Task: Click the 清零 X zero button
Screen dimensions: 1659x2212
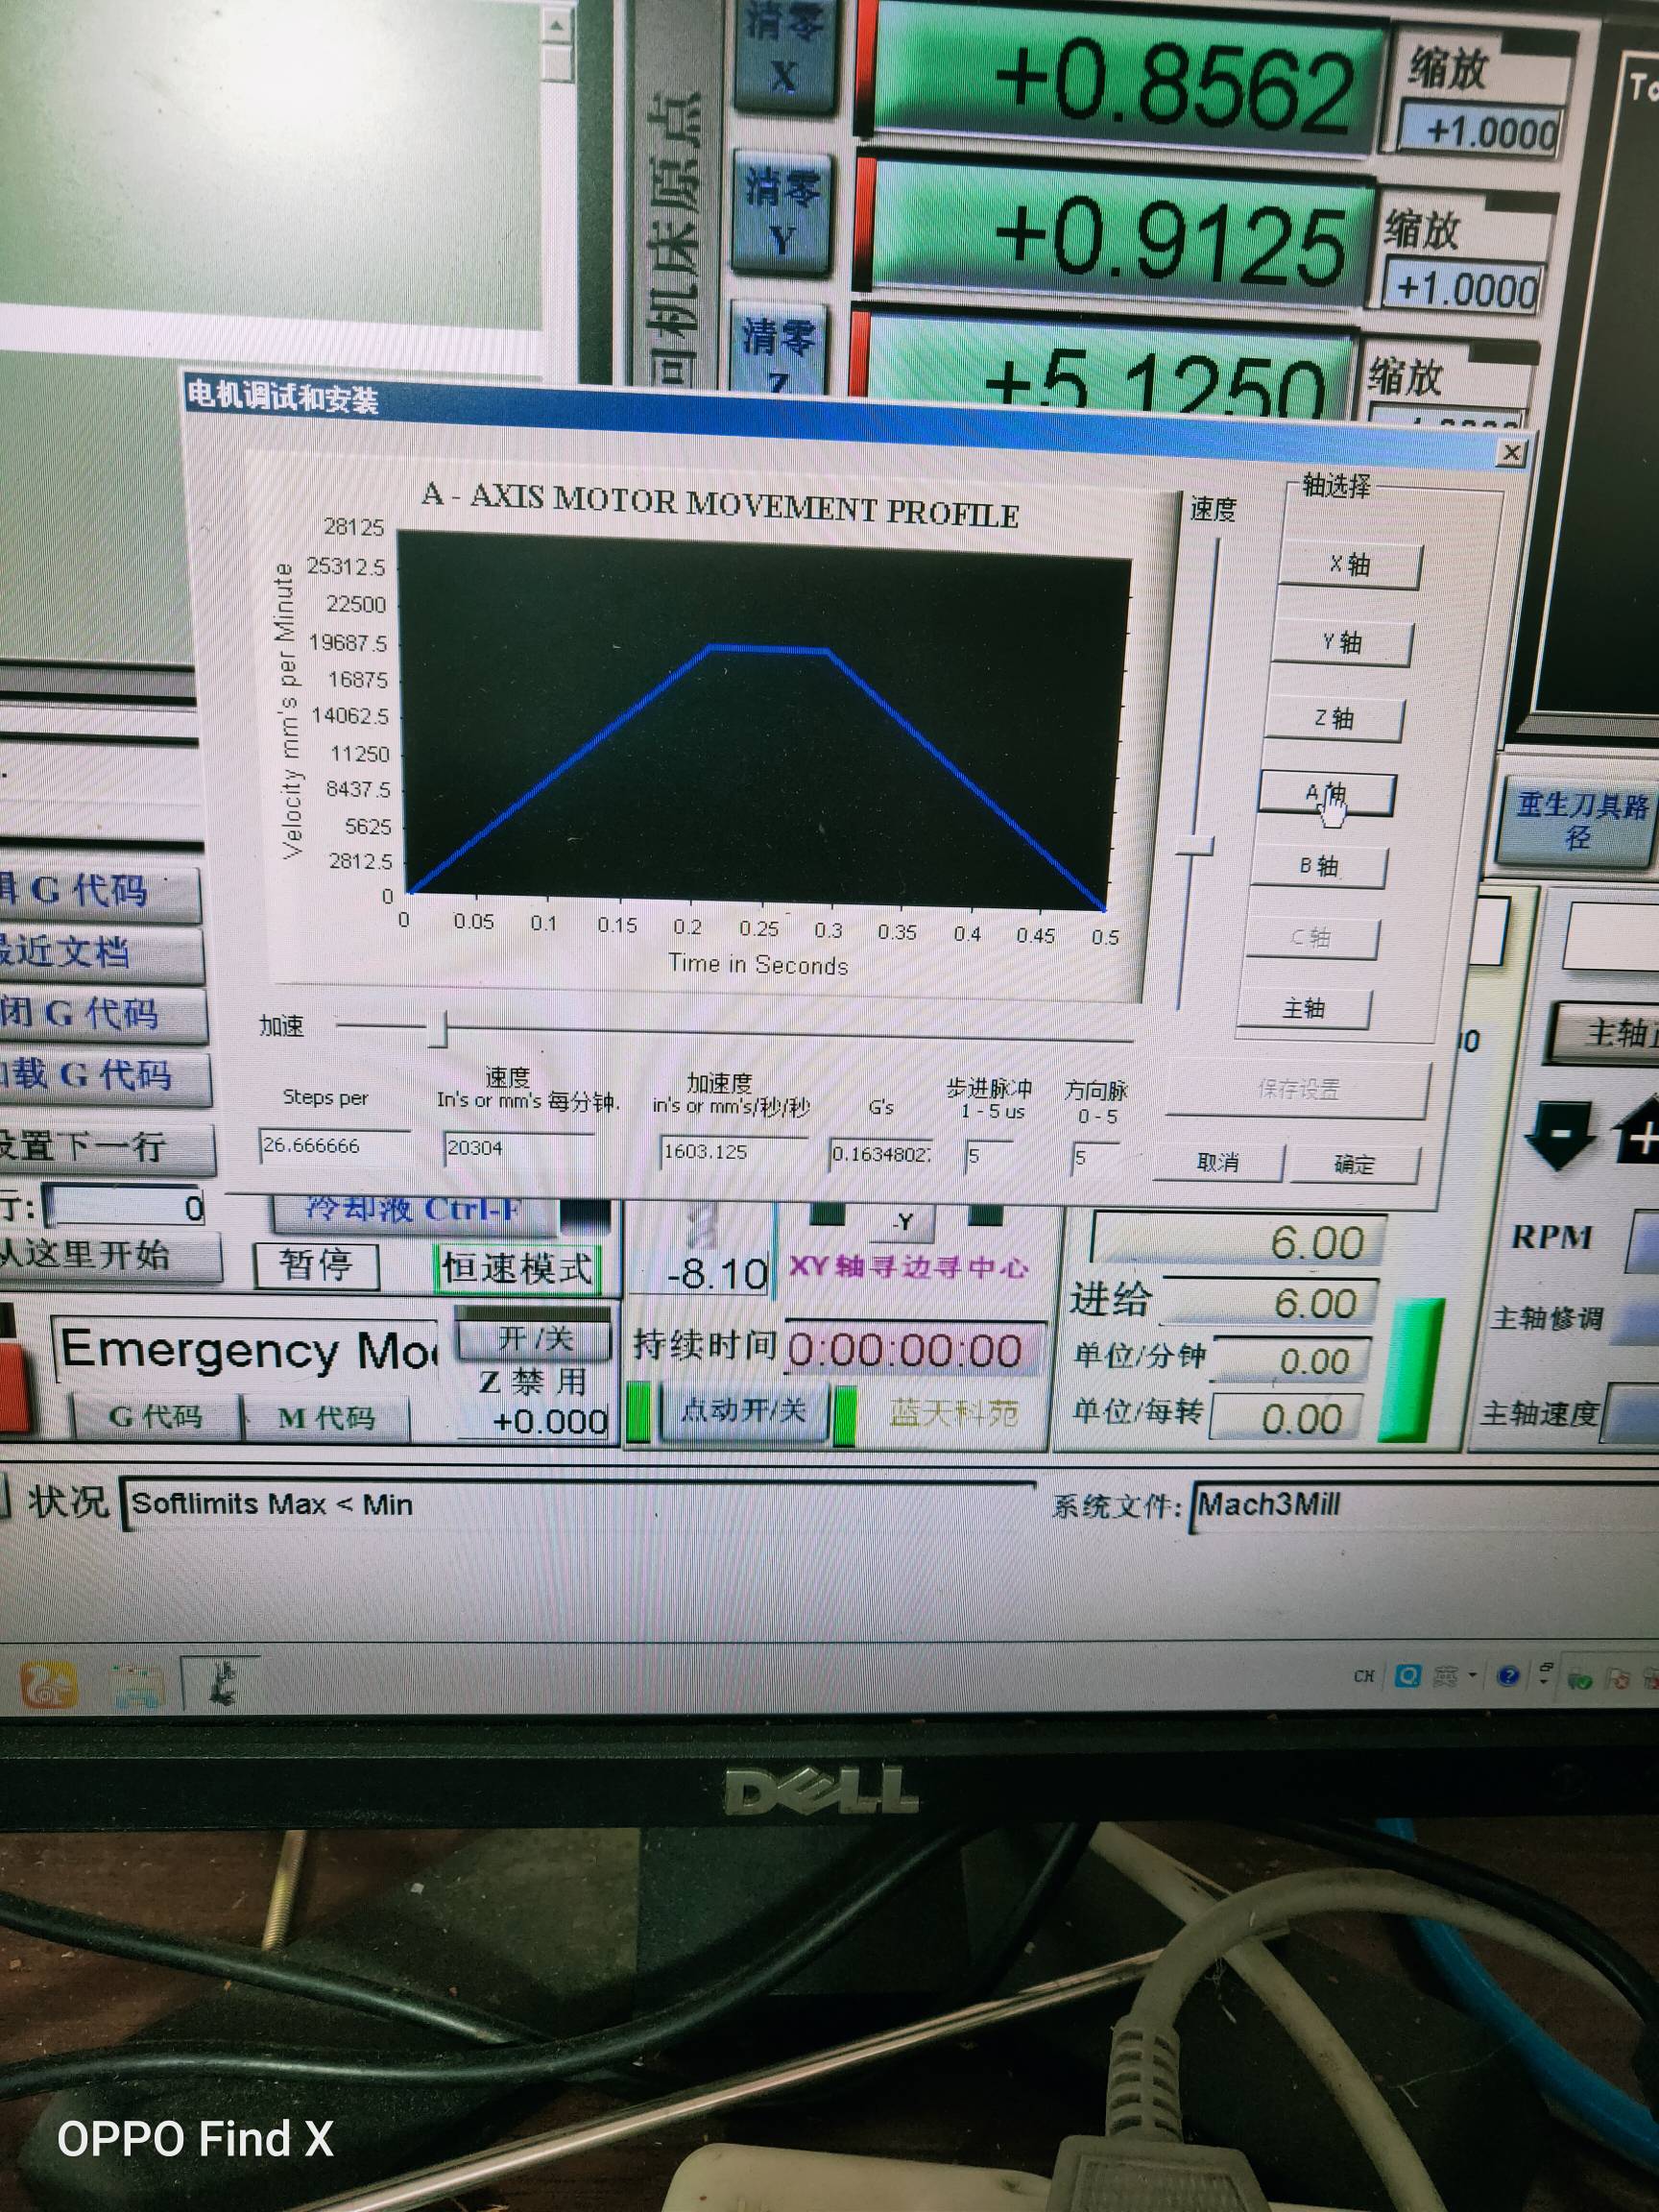Action: click(783, 55)
